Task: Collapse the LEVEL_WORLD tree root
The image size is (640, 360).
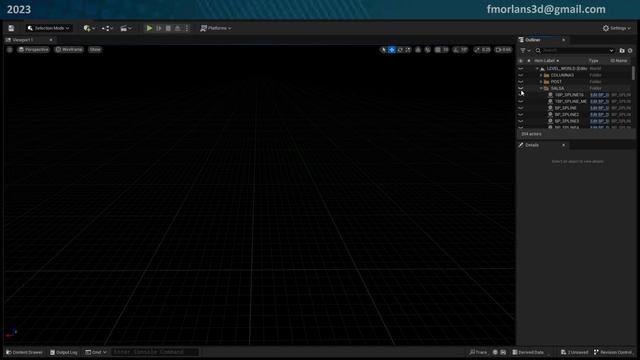Action: (537, 69)
